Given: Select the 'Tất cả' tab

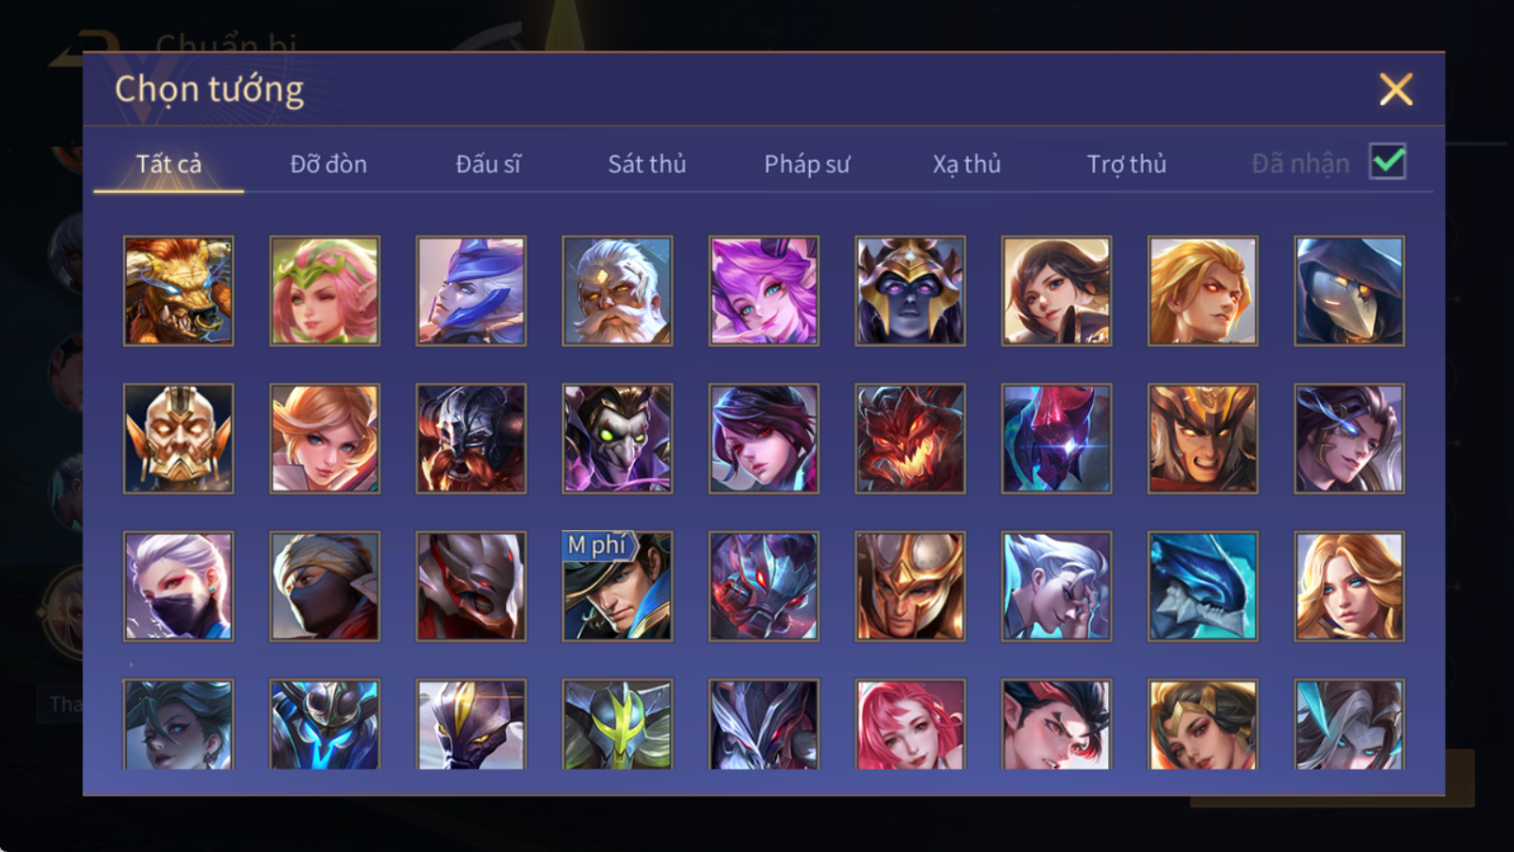Looking at the screenshot, I should (x=169, y=164).
